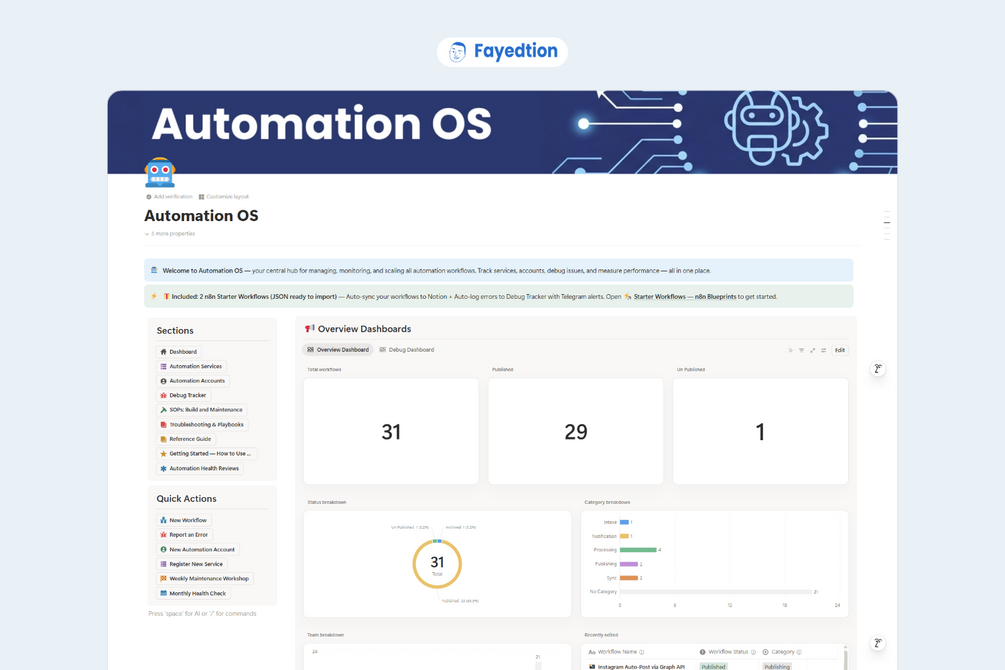
Task: Switch to the Overview Dashboard tab
Action: pyautogui.click(x=338, y=350)
